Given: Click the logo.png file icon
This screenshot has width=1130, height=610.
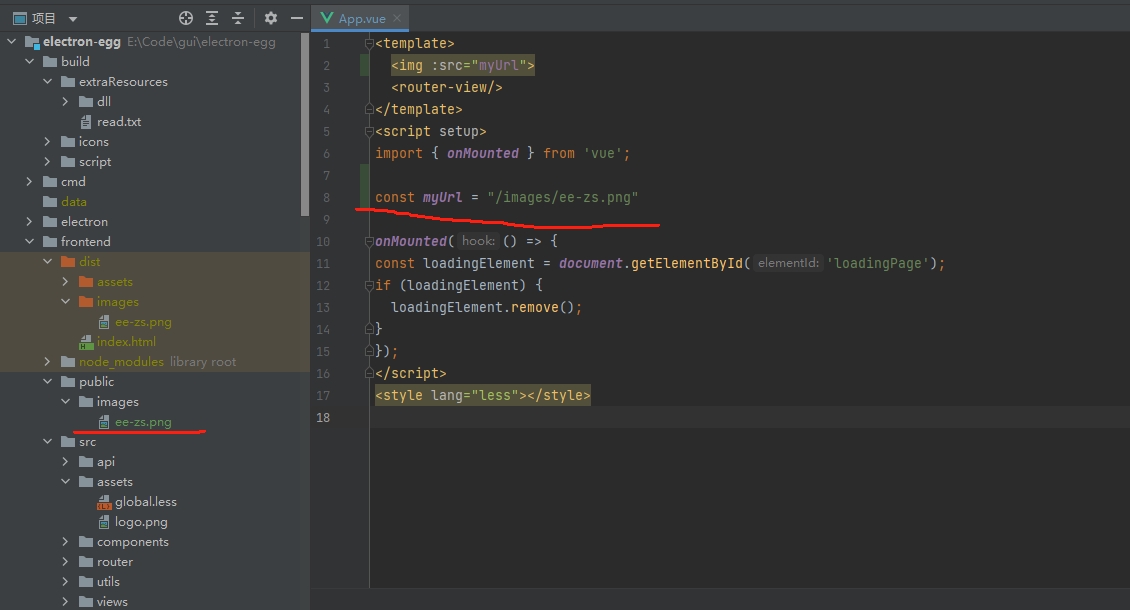Looking at the screenshot, I should click(x=104, y=522).
